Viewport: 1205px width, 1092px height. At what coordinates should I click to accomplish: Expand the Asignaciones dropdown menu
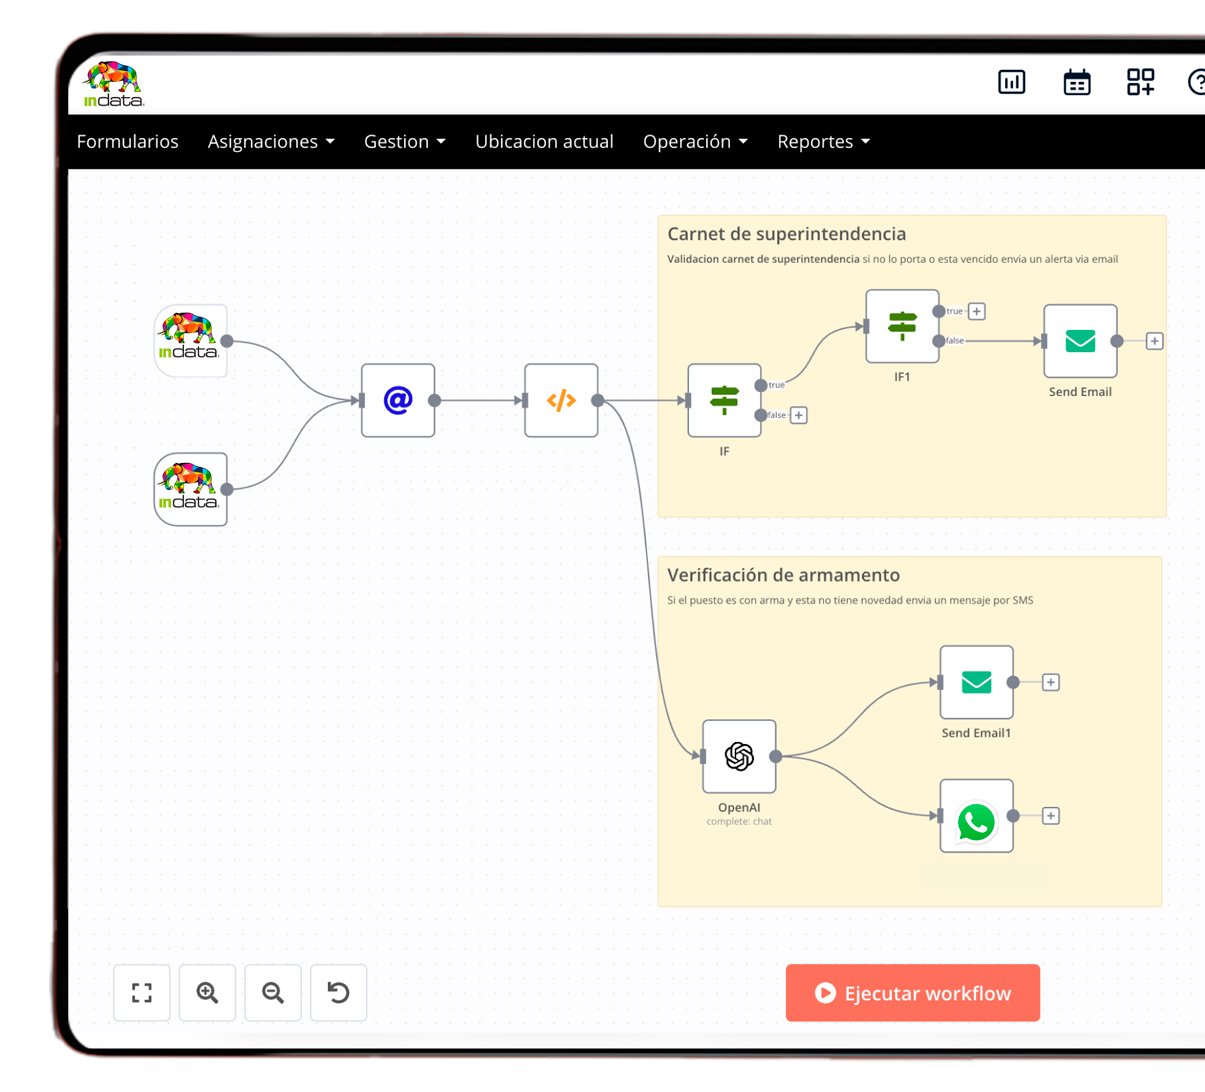click(271, 142)
